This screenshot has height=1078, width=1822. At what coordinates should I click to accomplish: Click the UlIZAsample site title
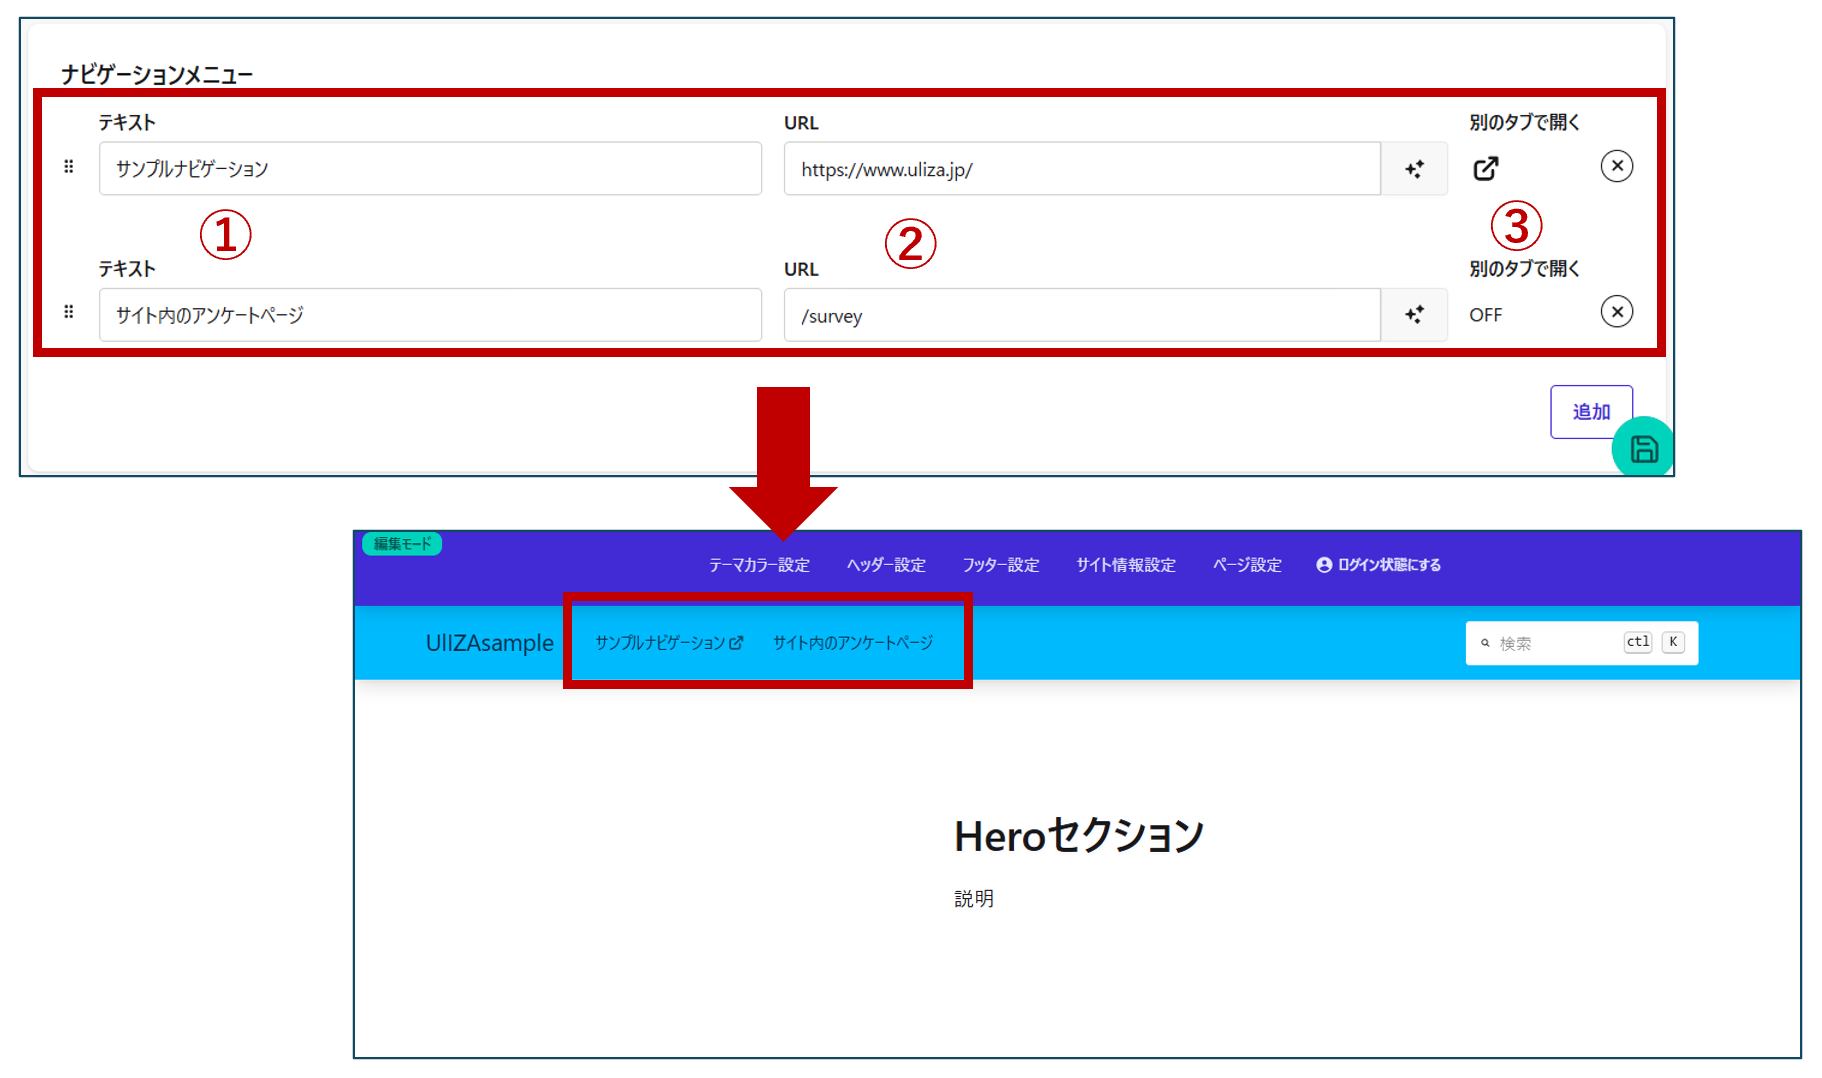(x=489, y=643)
